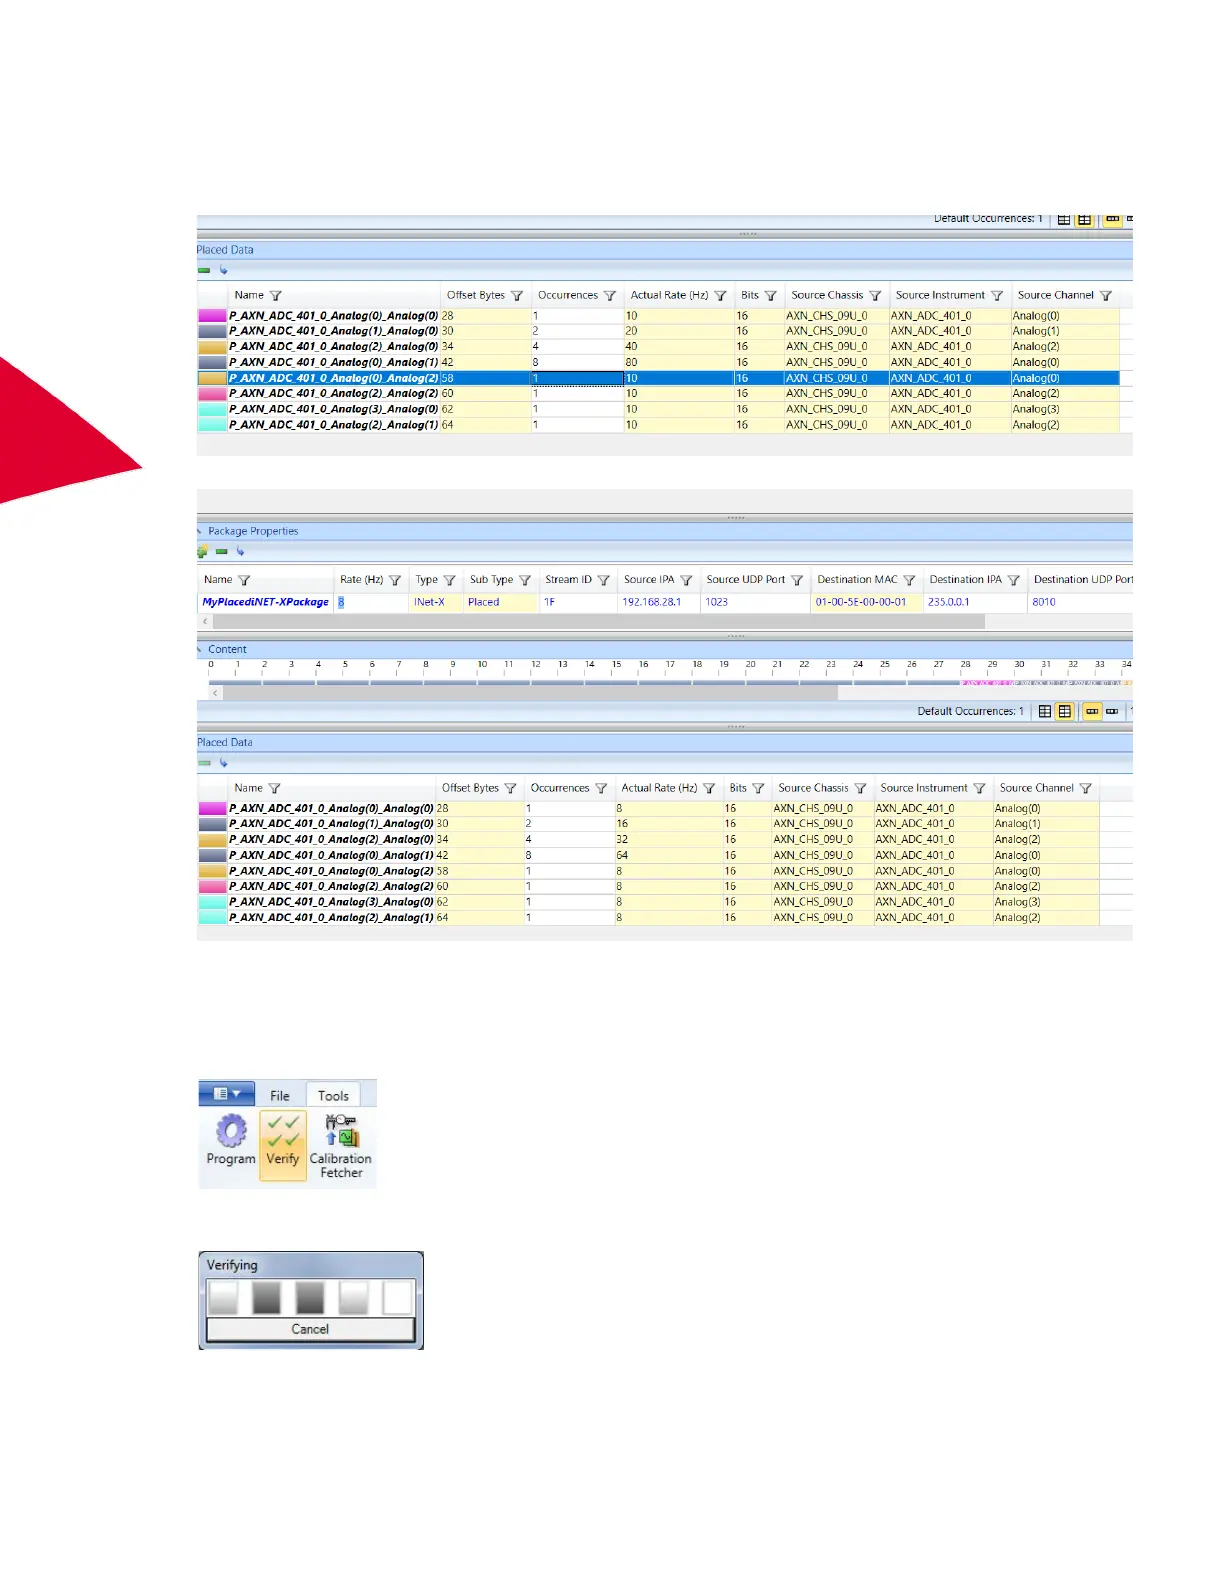Open the application menu dropdown button
Viewport: 1224px width, 1584px height.
227,1094
